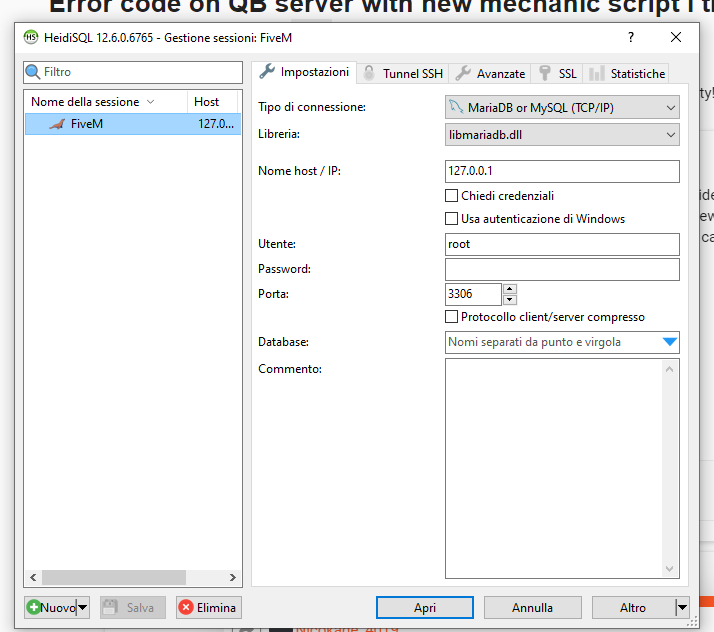Screen dimensions: 714x632
Task: Click the dolphin icon in connection type combo
Action: pyautogui.click(x=456, y=107)
